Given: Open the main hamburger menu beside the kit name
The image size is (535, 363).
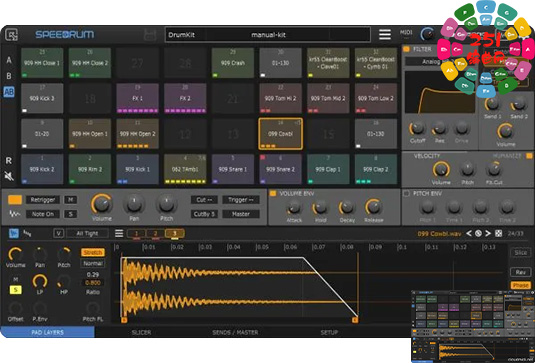Looking at the screenshot, I should pos(385,34).
